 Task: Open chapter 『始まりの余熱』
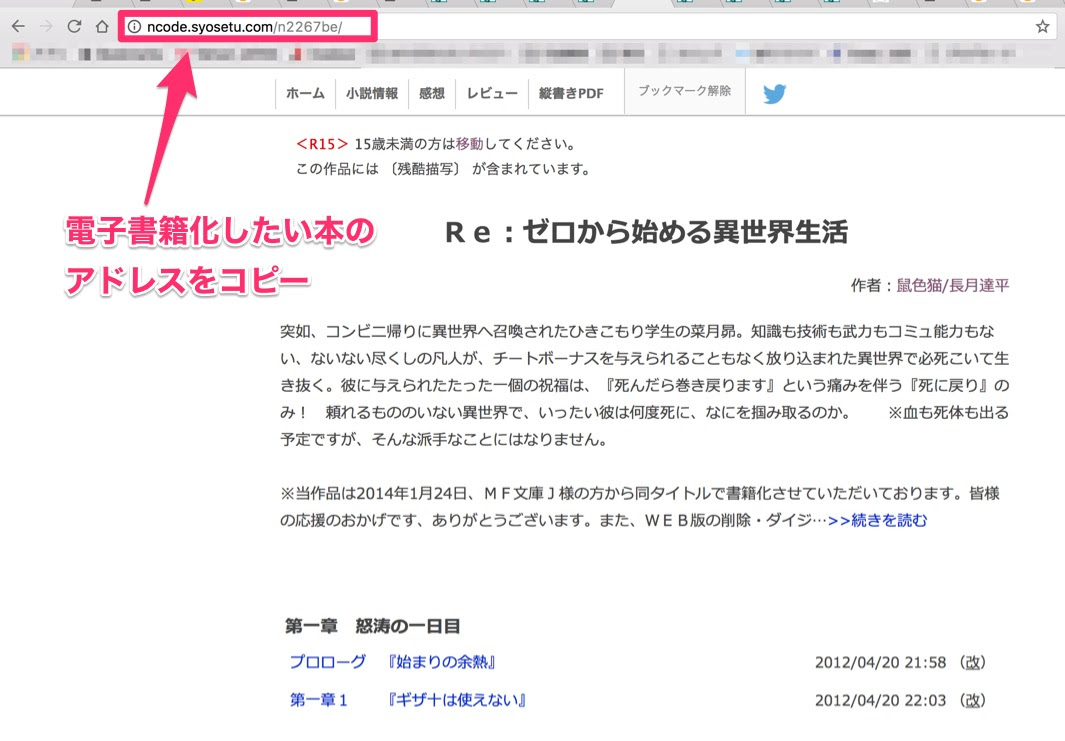[441, 662]
